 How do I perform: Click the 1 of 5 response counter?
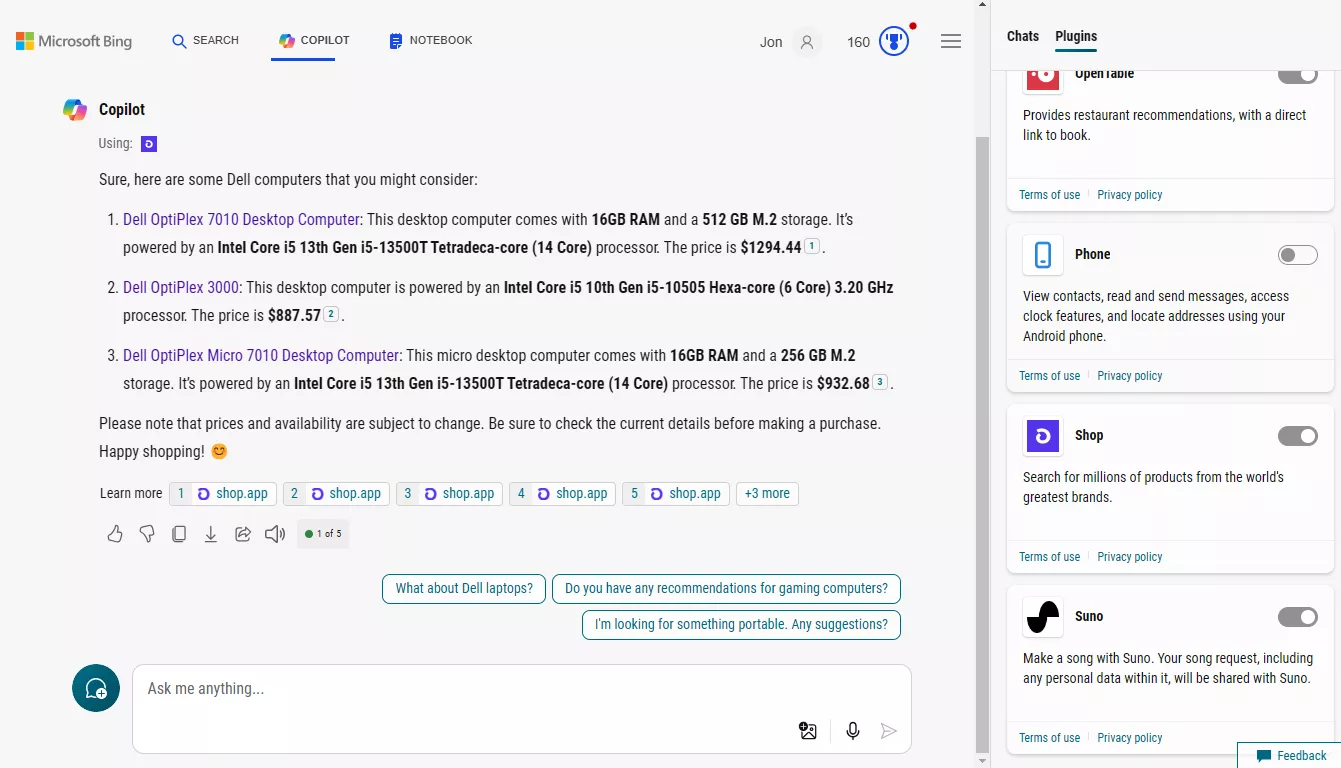pos(323,534)
